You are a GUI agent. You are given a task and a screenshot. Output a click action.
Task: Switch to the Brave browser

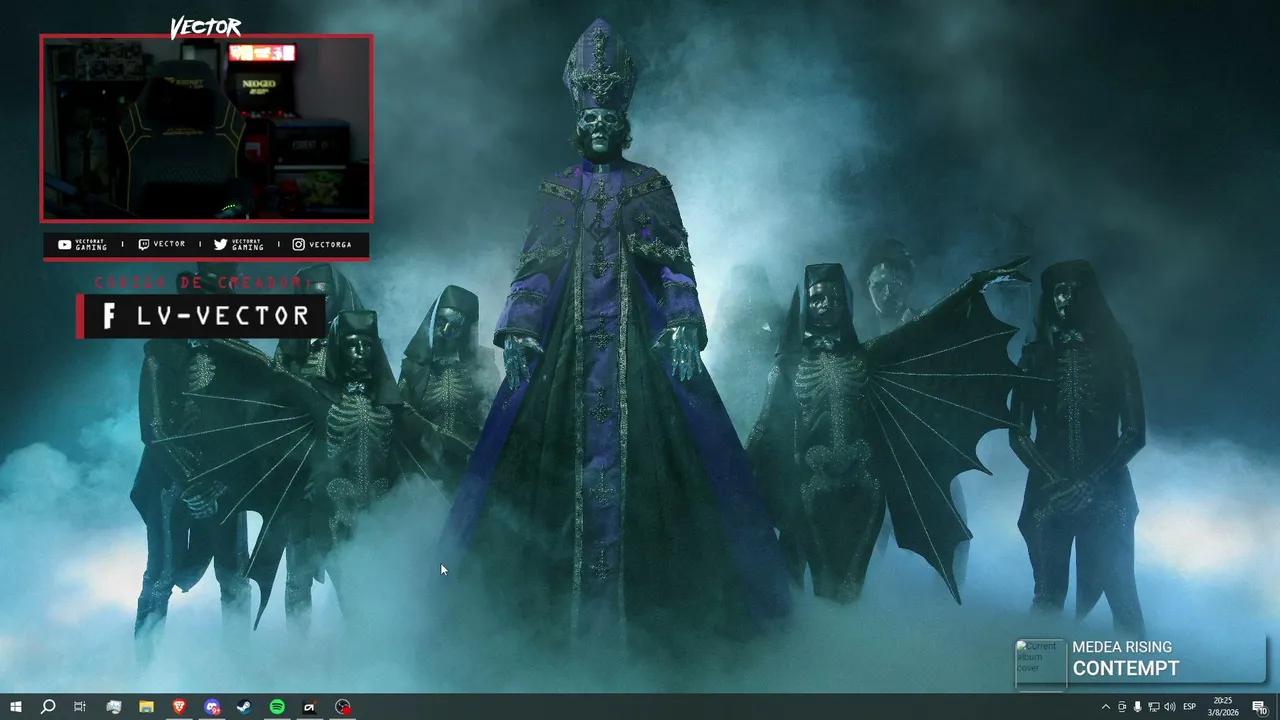click(179, 707)
